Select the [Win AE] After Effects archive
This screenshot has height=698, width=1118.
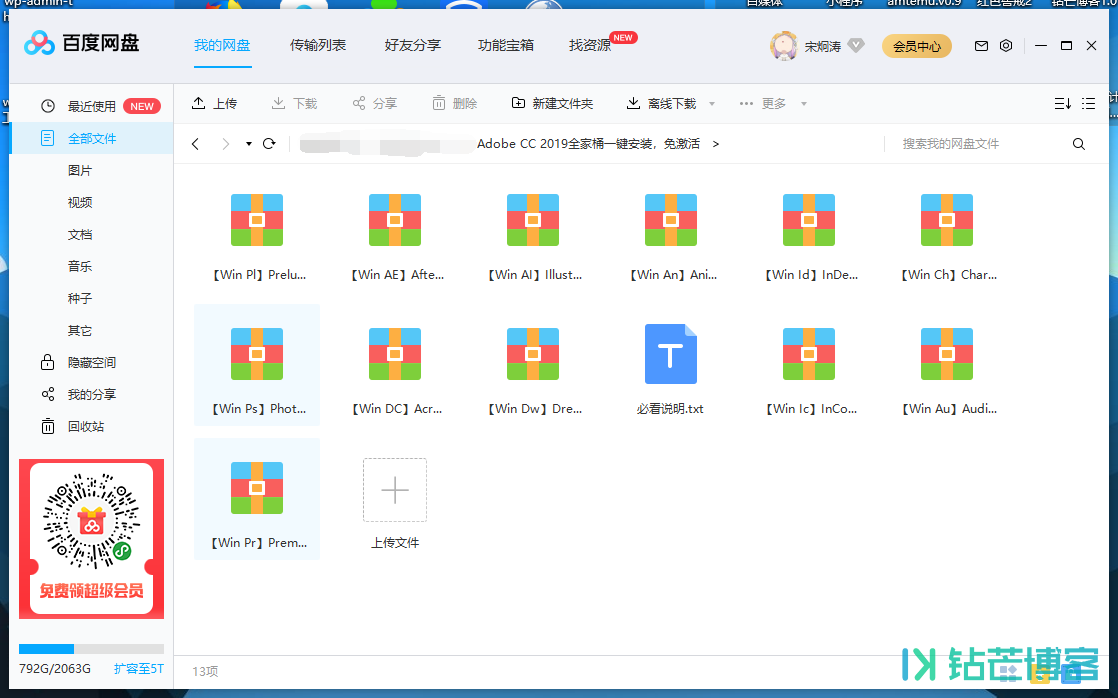click(395, 236)
